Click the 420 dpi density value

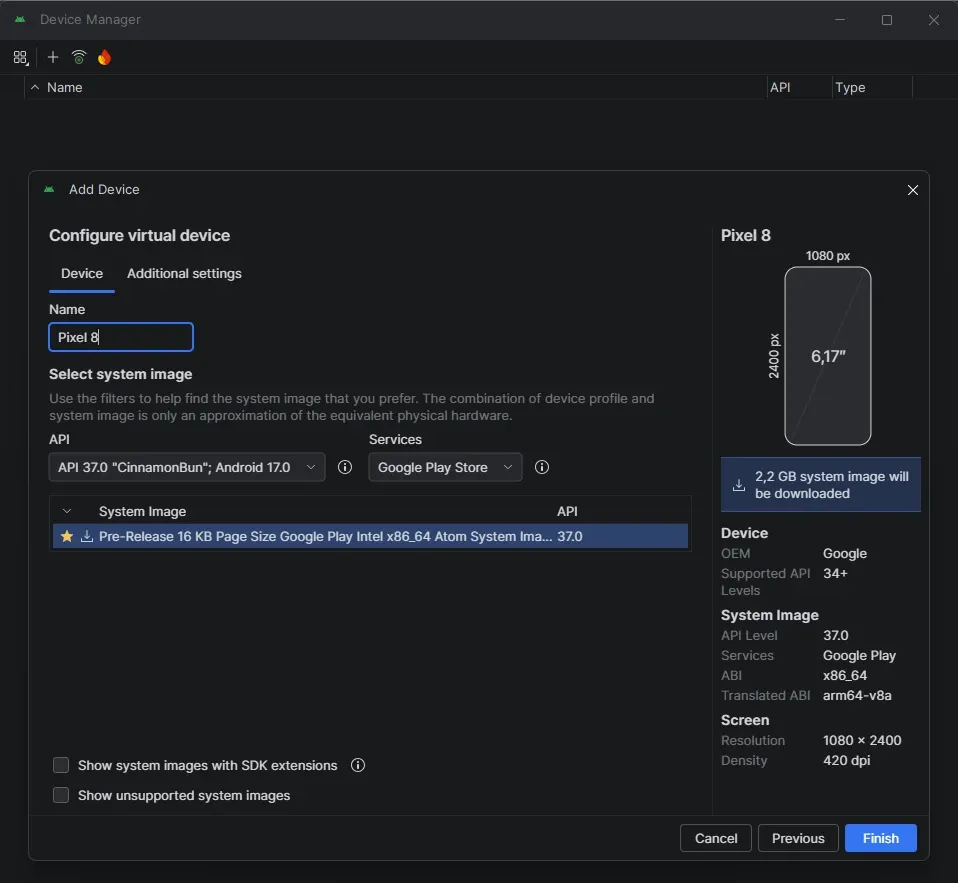tap(846, 760)
